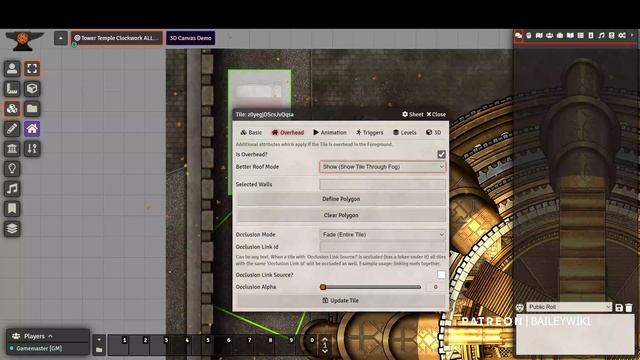Image resolution: width=640 pixels, height=360 pixels.
Task: Click the Occlusion Alpha value box
Action: coord(436,287)
